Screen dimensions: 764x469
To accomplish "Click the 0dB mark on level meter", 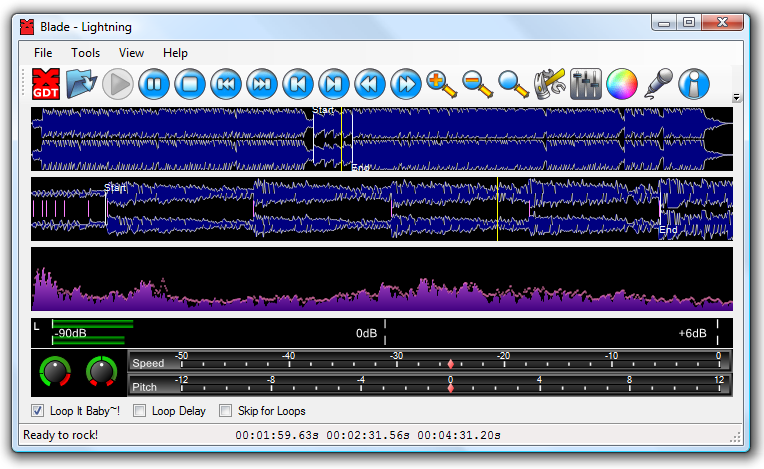I will coord(366,333).
